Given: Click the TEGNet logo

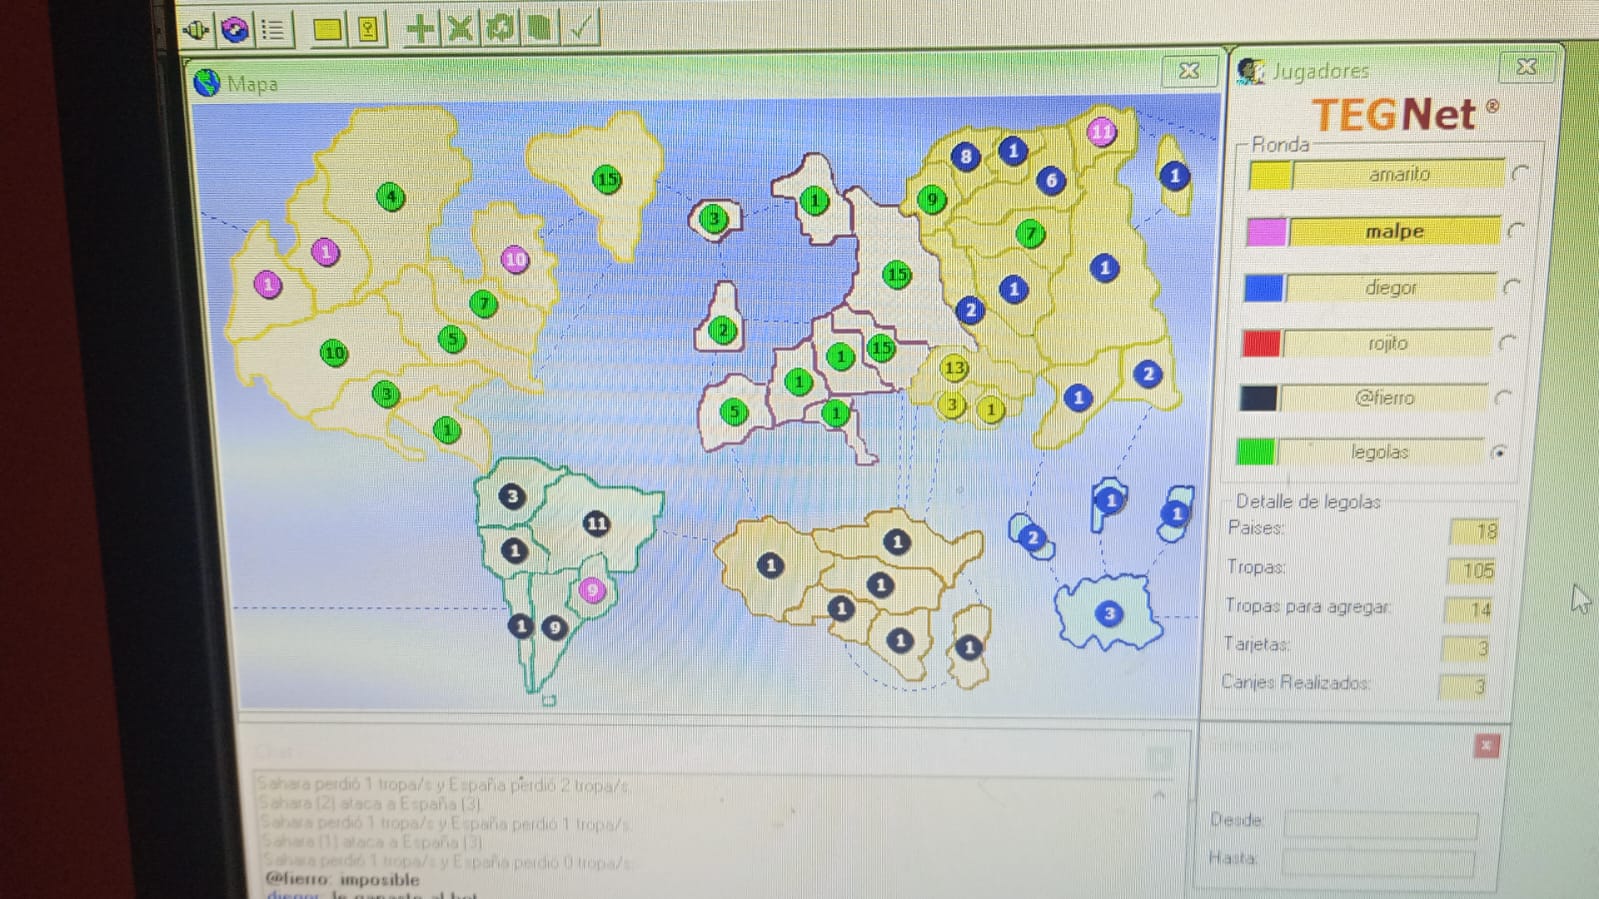Looking at the screenshot, I should point(1405,115).
